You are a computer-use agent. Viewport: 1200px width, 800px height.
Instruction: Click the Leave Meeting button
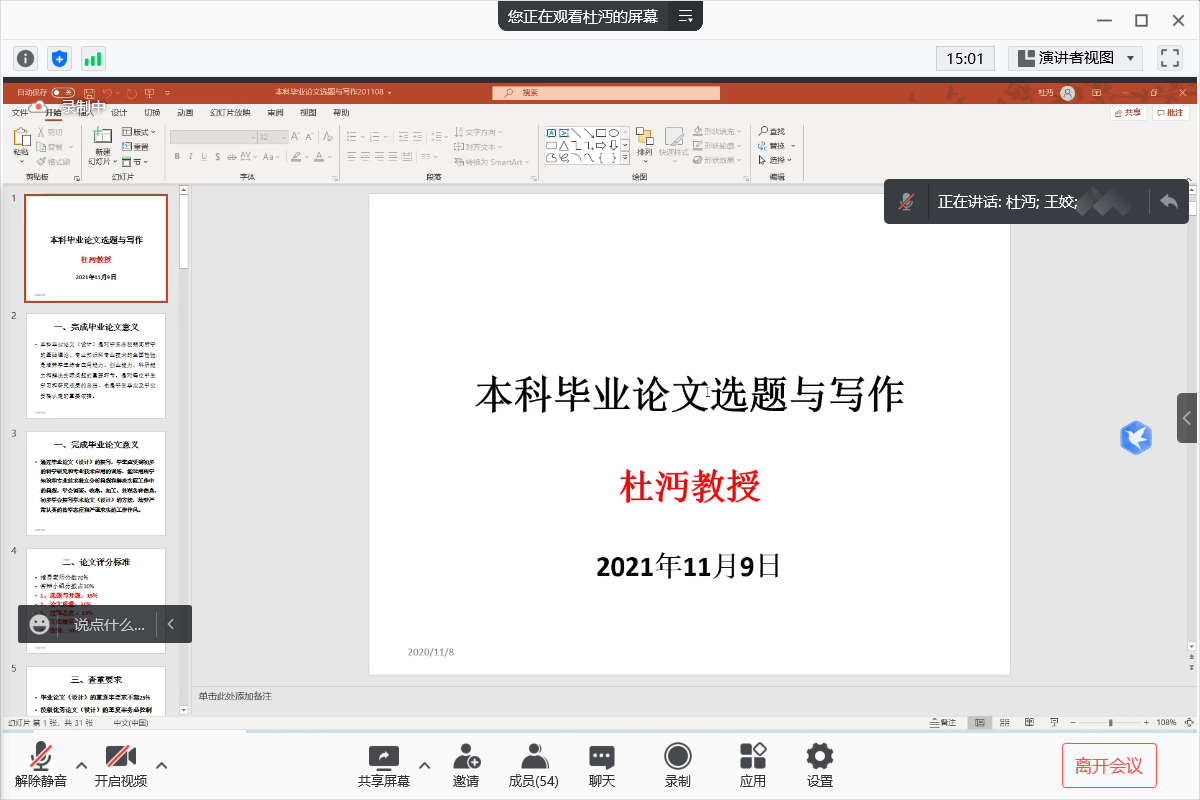coord(1110,765)
